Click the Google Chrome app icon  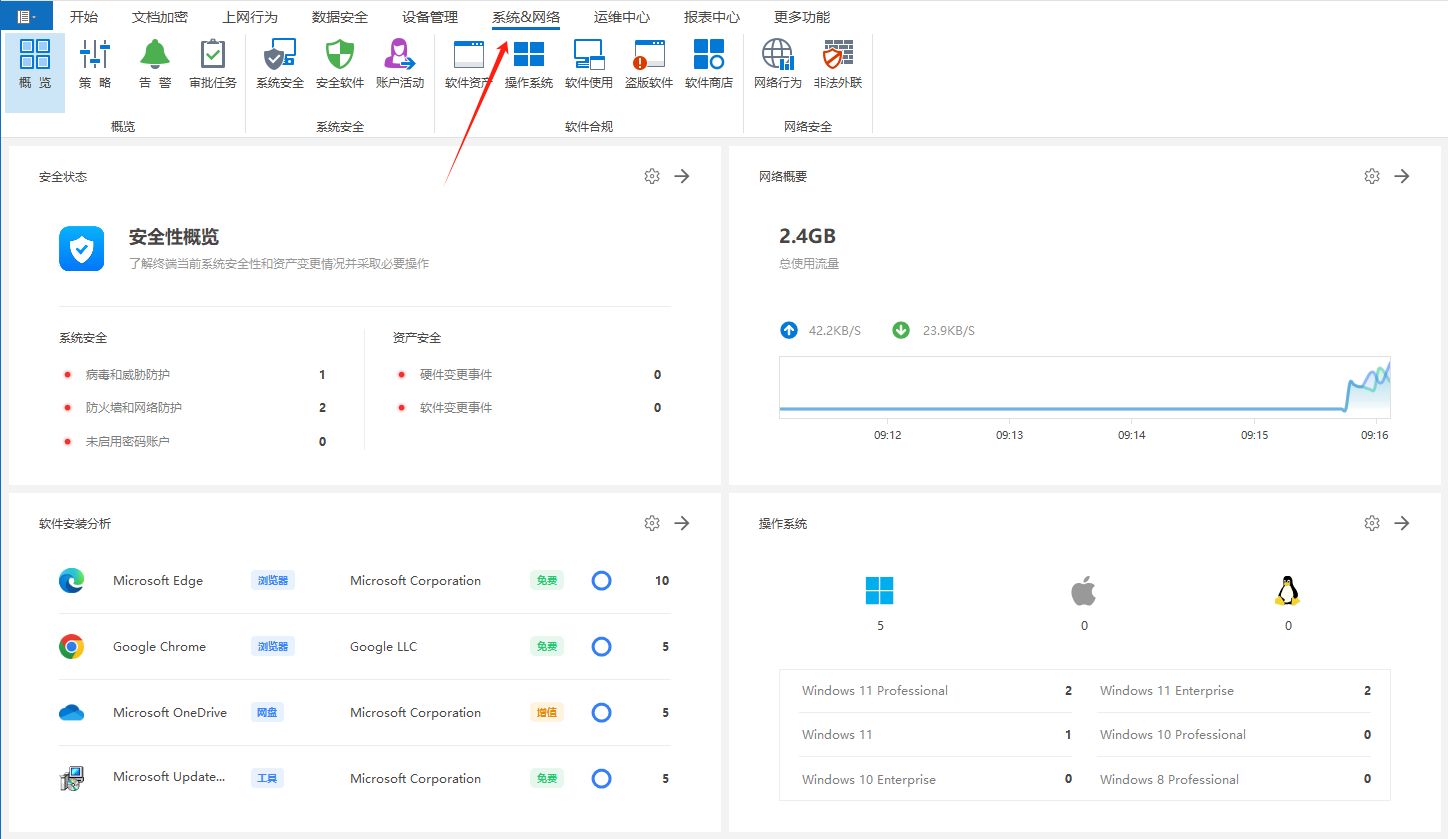71,647
